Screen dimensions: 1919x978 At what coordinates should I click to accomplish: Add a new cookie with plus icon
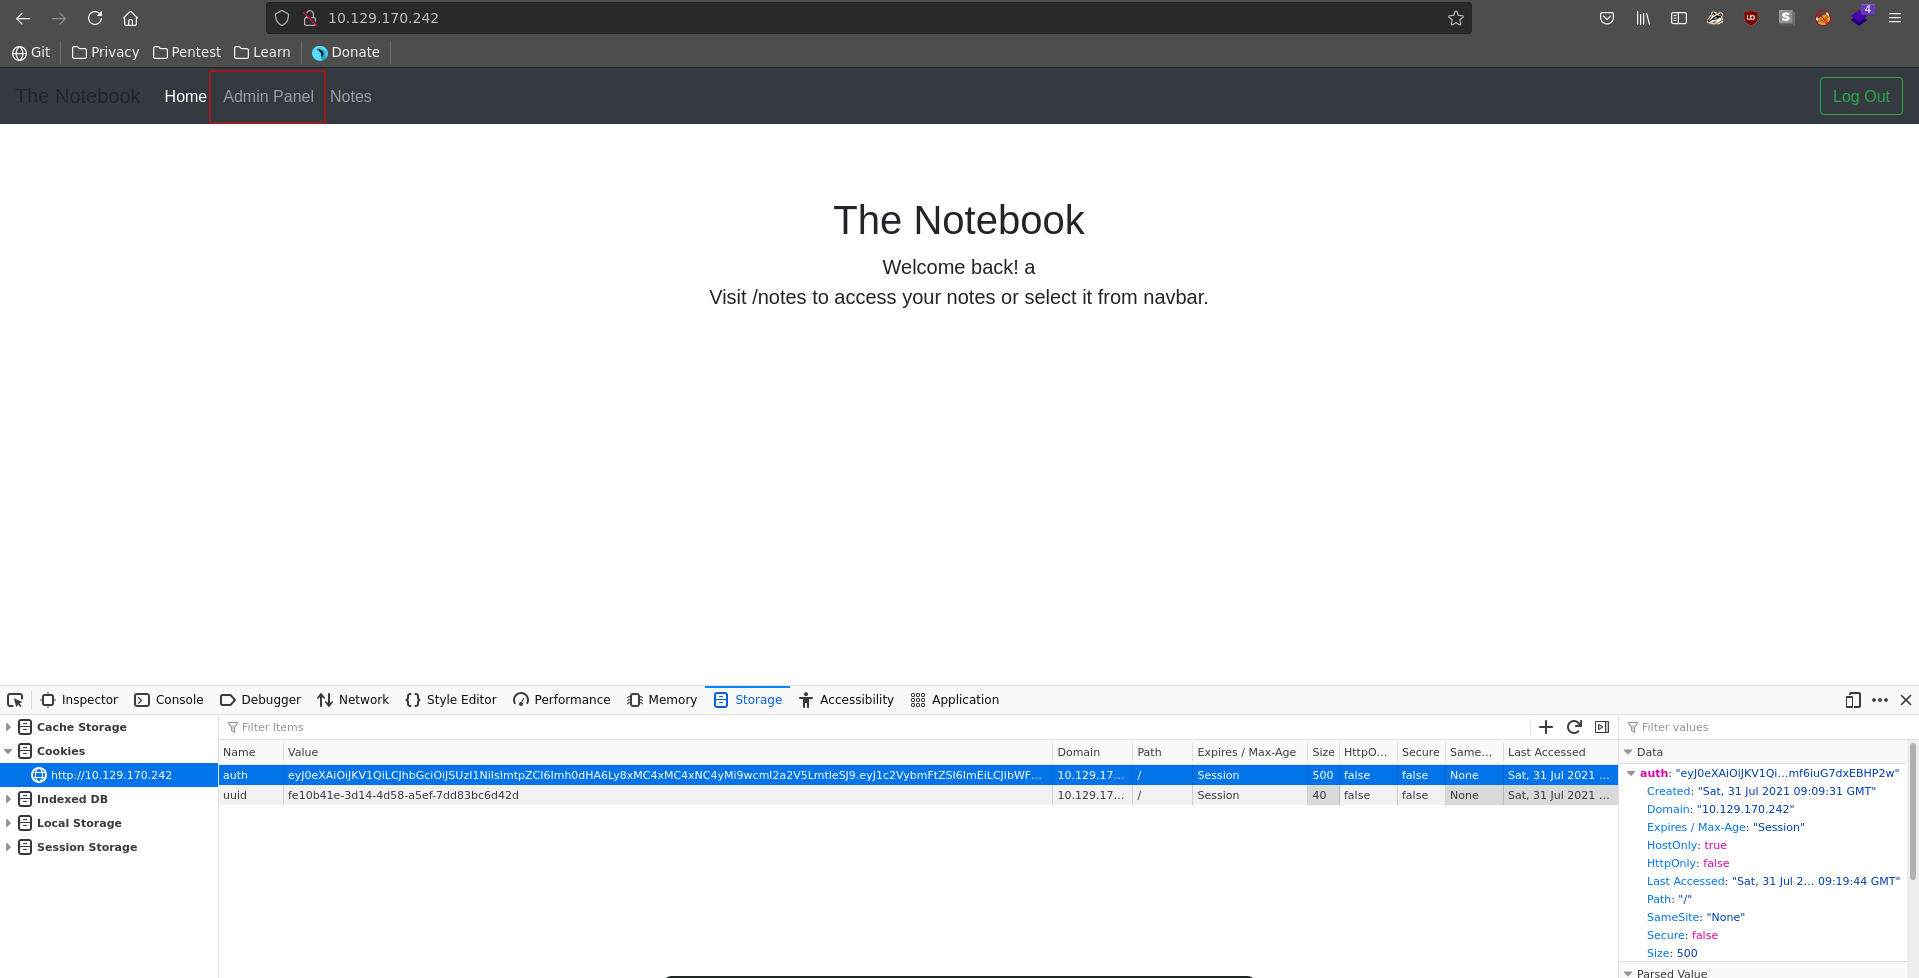[1546, 727]
